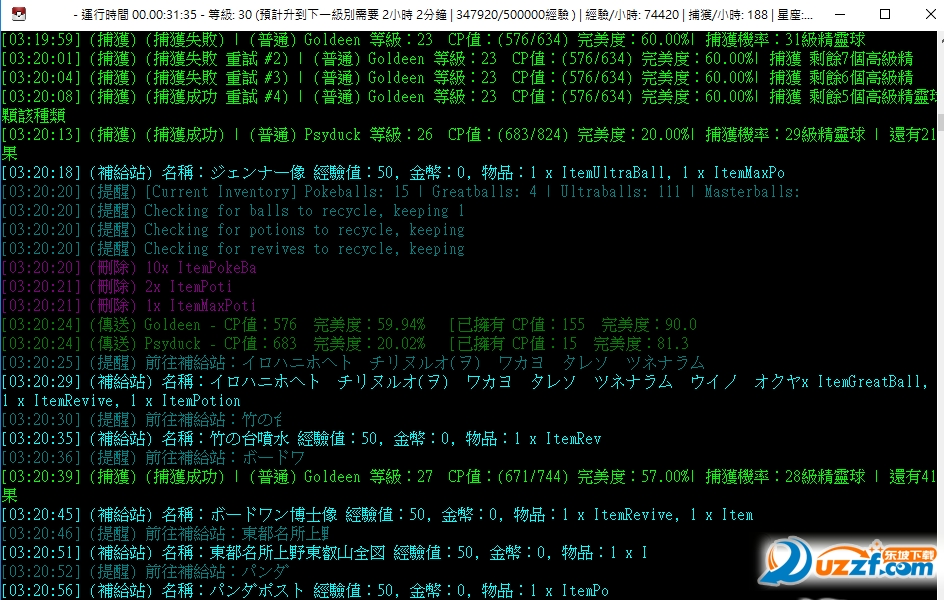Image resolution: width=944 pixels, height=600 pixels.
Task: Select the [Current Inventory] Pokeballs: 15 line
Action: (x=401, y=192)
